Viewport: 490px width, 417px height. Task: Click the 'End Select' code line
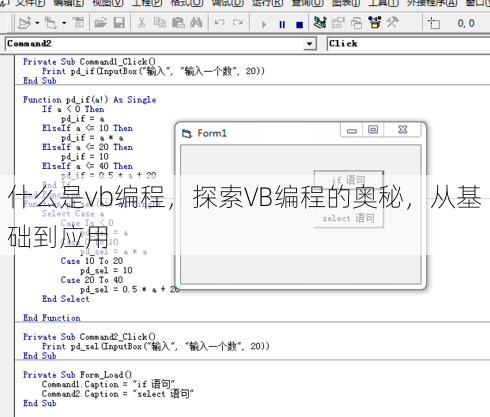tap(66, 299)
